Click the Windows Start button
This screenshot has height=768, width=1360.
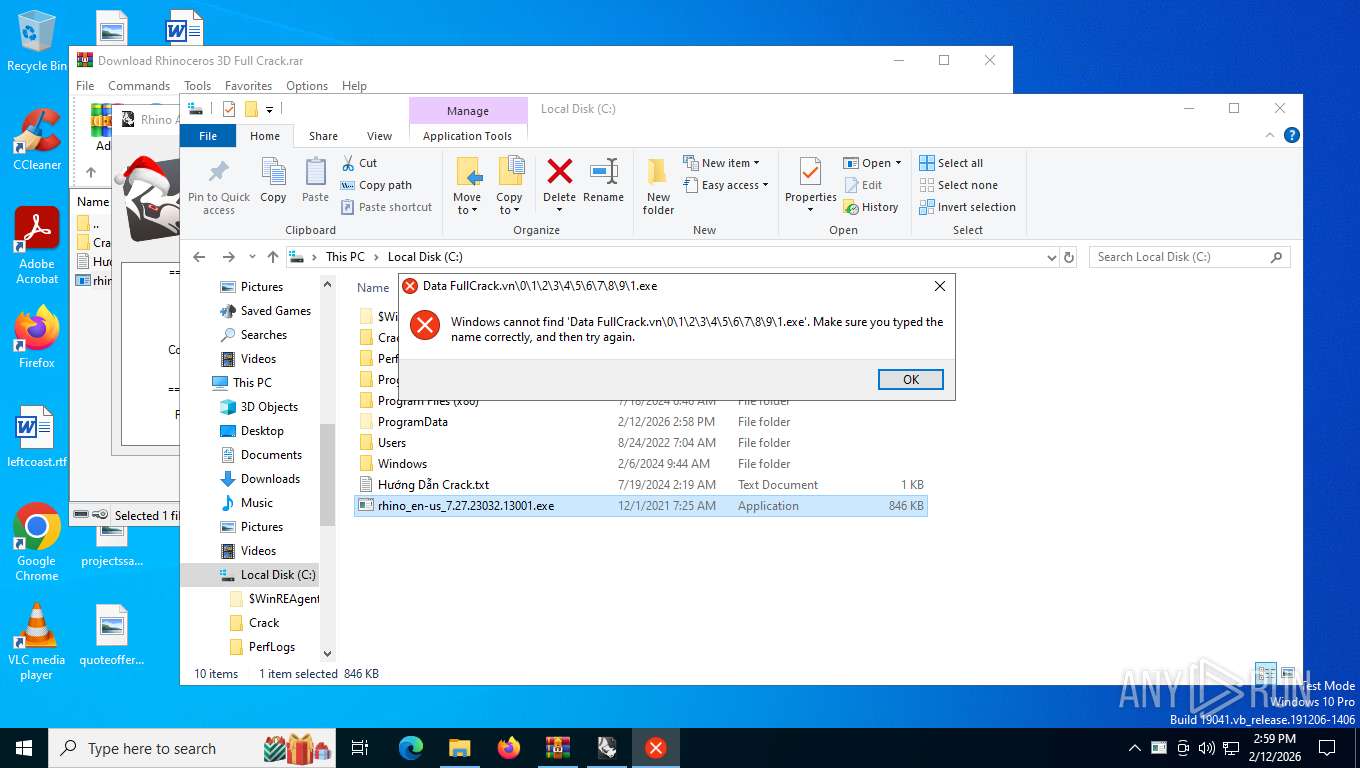coord(24,747)
